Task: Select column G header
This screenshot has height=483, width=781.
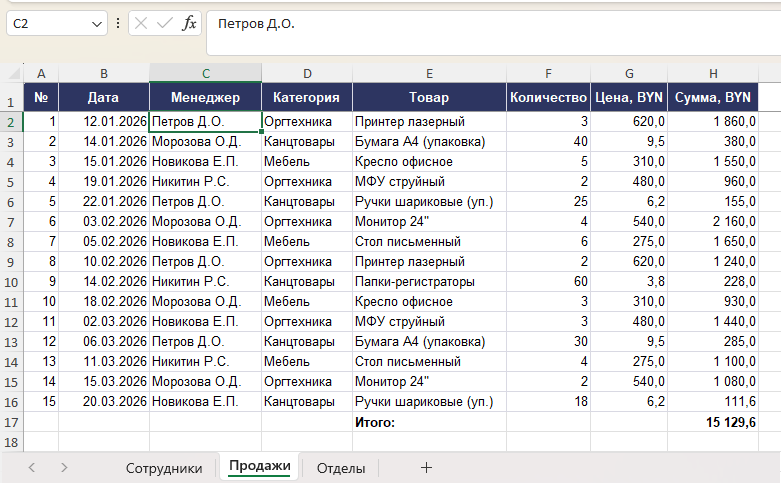Action: [x=629, y=74]
